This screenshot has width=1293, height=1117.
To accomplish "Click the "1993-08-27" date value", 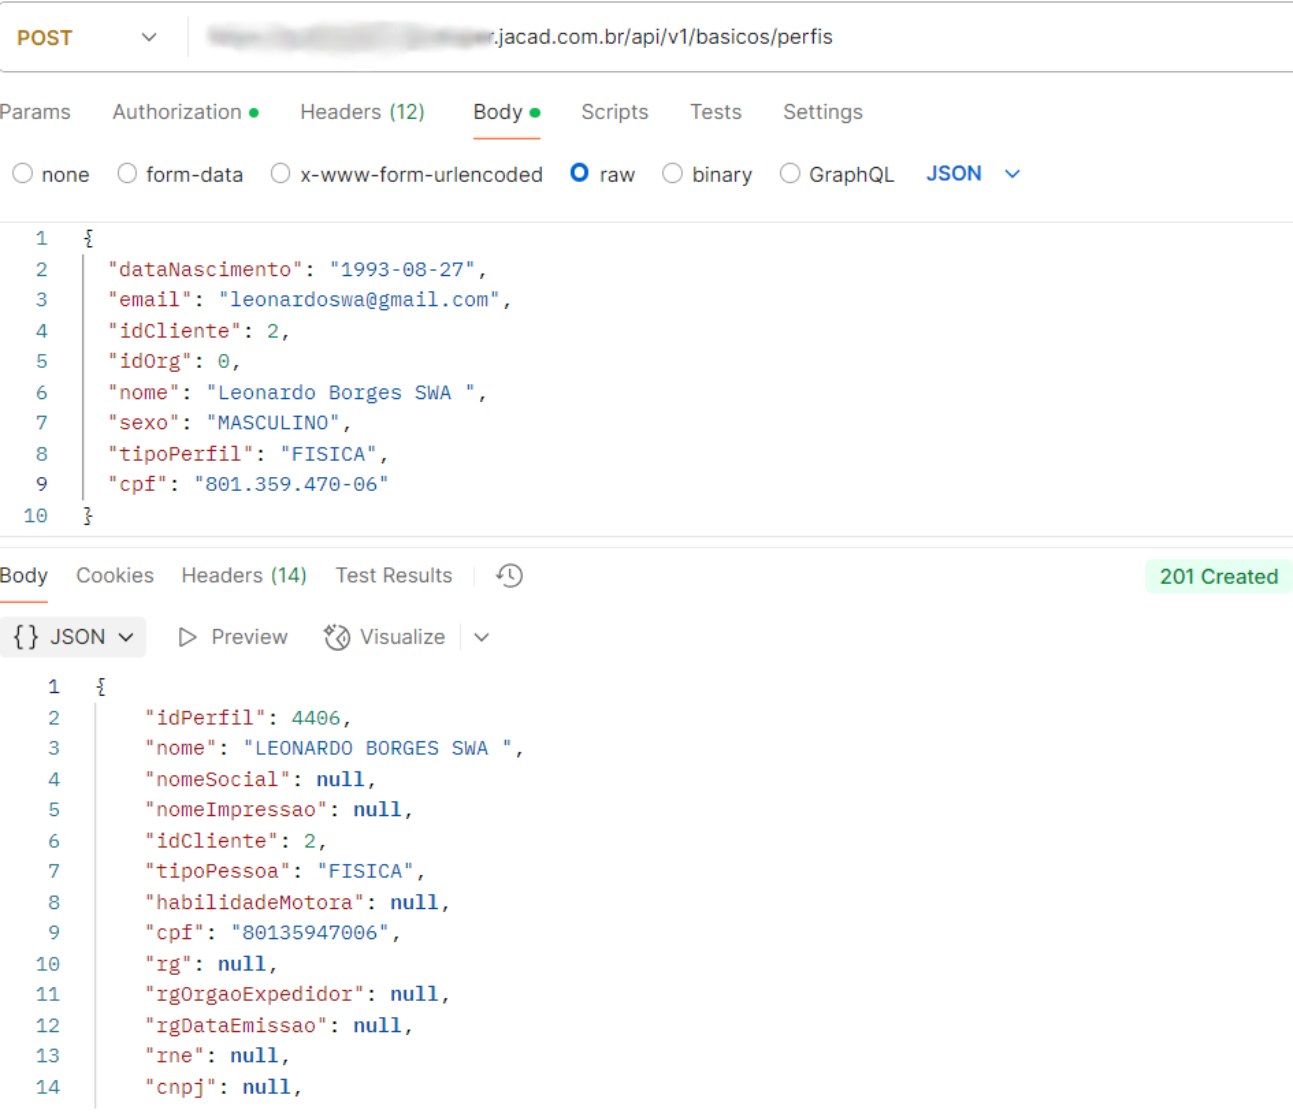I will point(402,270).
